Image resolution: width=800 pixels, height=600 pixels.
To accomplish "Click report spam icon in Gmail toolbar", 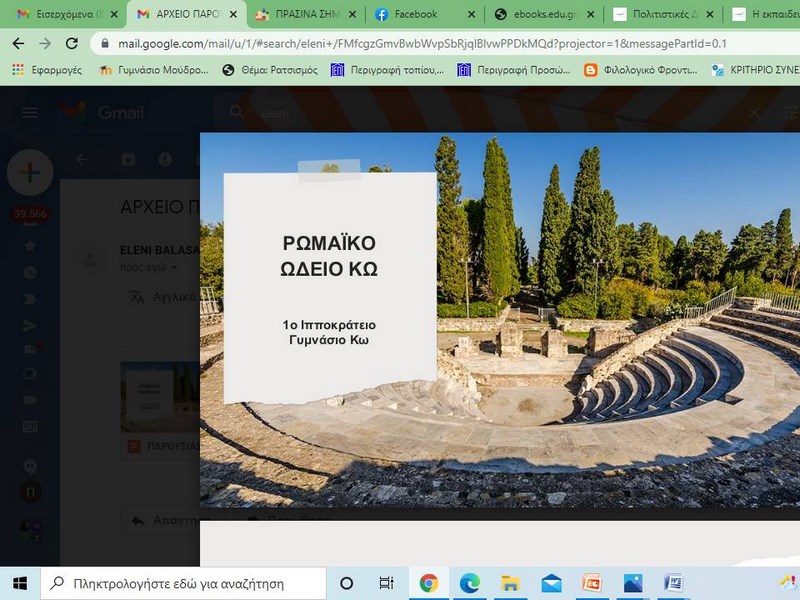I will [165, 160].
